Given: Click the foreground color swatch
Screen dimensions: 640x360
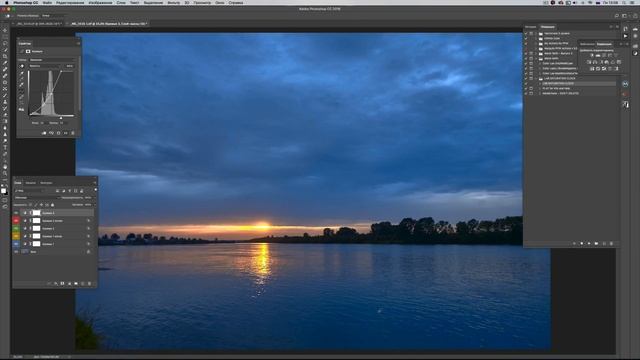Looking at the screenshot, I should pos(3,190).
